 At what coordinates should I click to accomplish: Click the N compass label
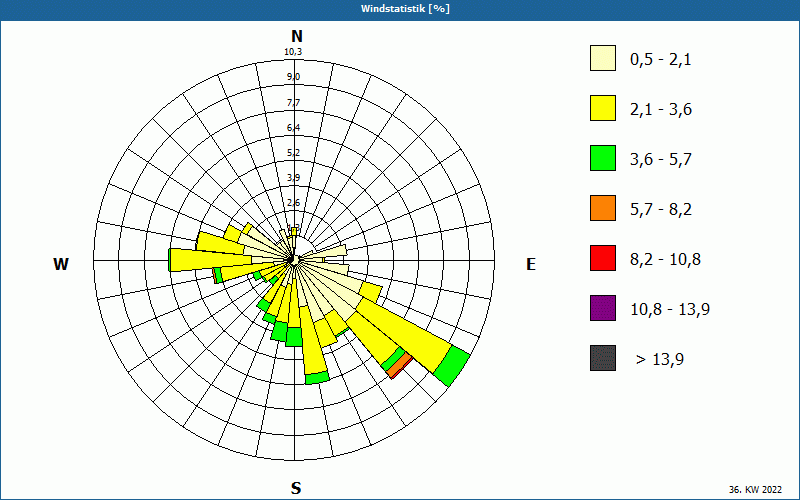[x=296, y=36]
